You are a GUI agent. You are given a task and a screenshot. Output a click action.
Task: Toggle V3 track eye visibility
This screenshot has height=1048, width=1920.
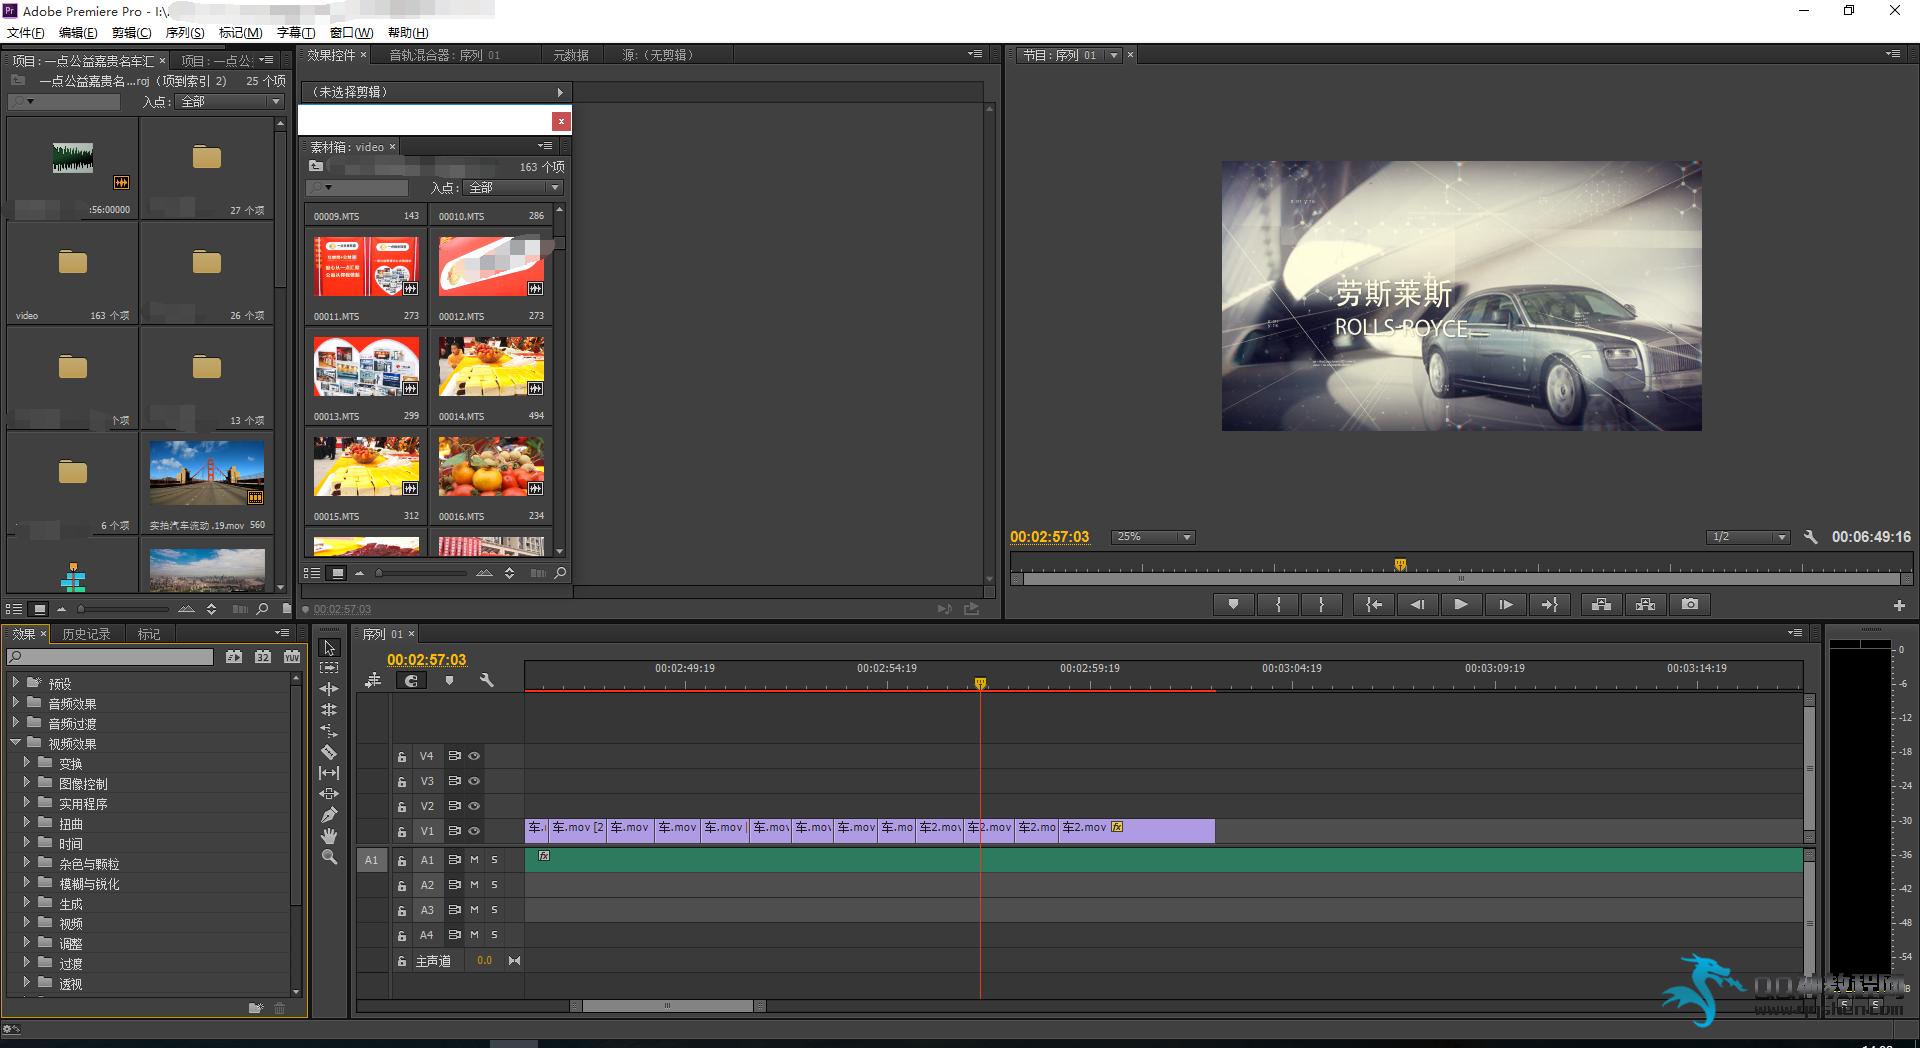pos(474,781)
